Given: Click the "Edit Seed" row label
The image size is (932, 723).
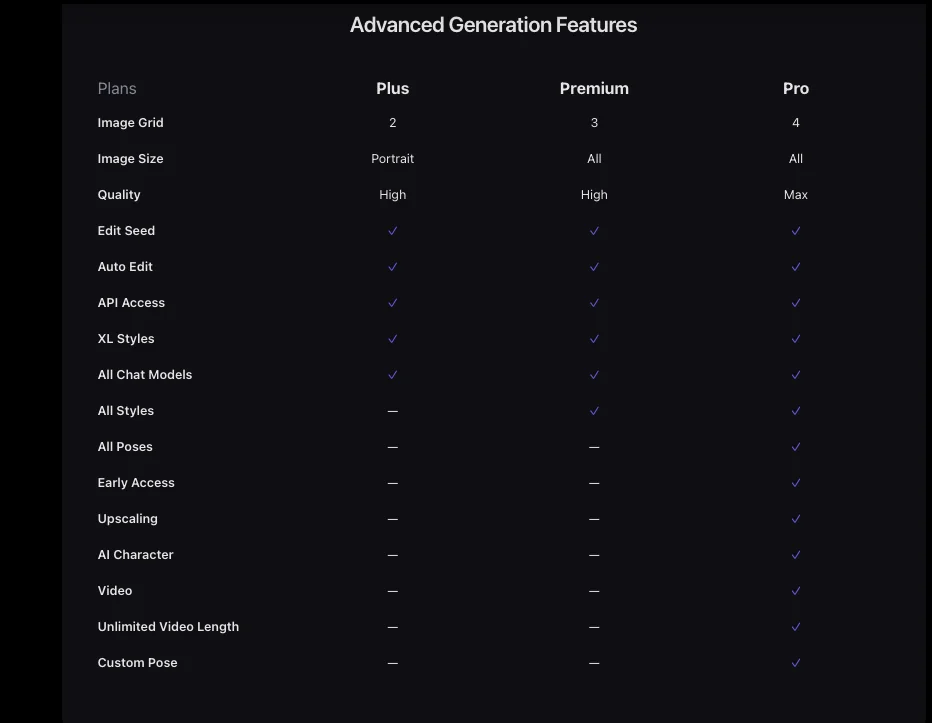Looking at the screenshot, I should click(126, 231).
